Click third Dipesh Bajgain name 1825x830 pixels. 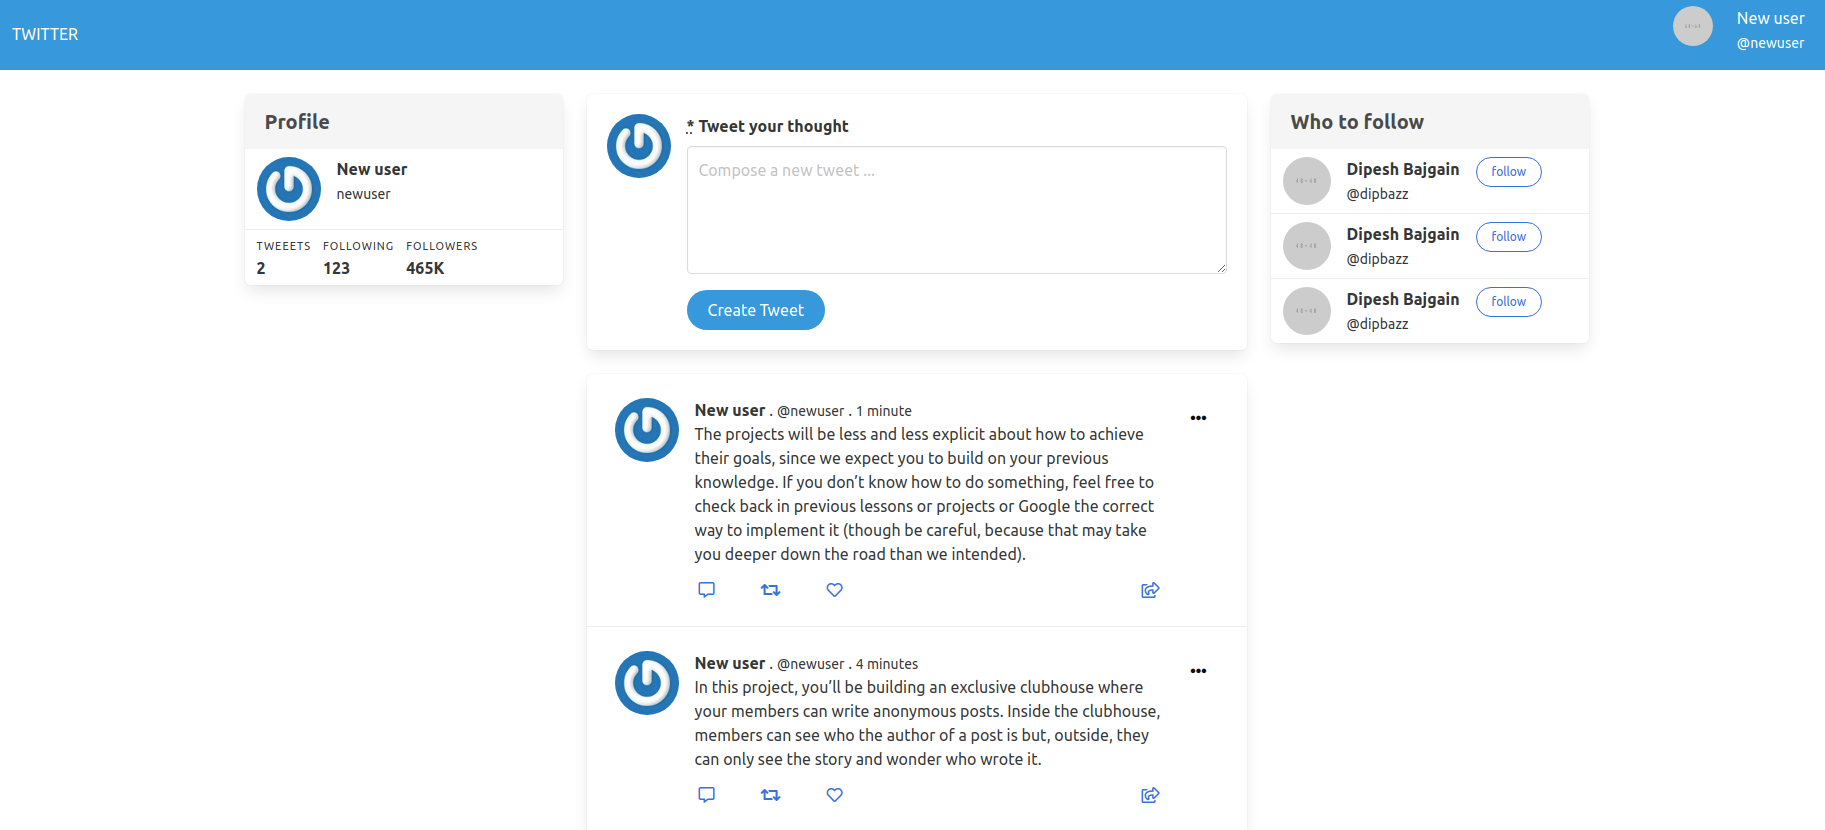pos(1403,299)
